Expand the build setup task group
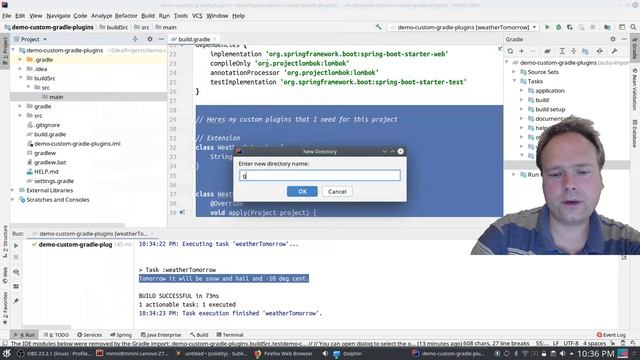 [x=522, y=109]
